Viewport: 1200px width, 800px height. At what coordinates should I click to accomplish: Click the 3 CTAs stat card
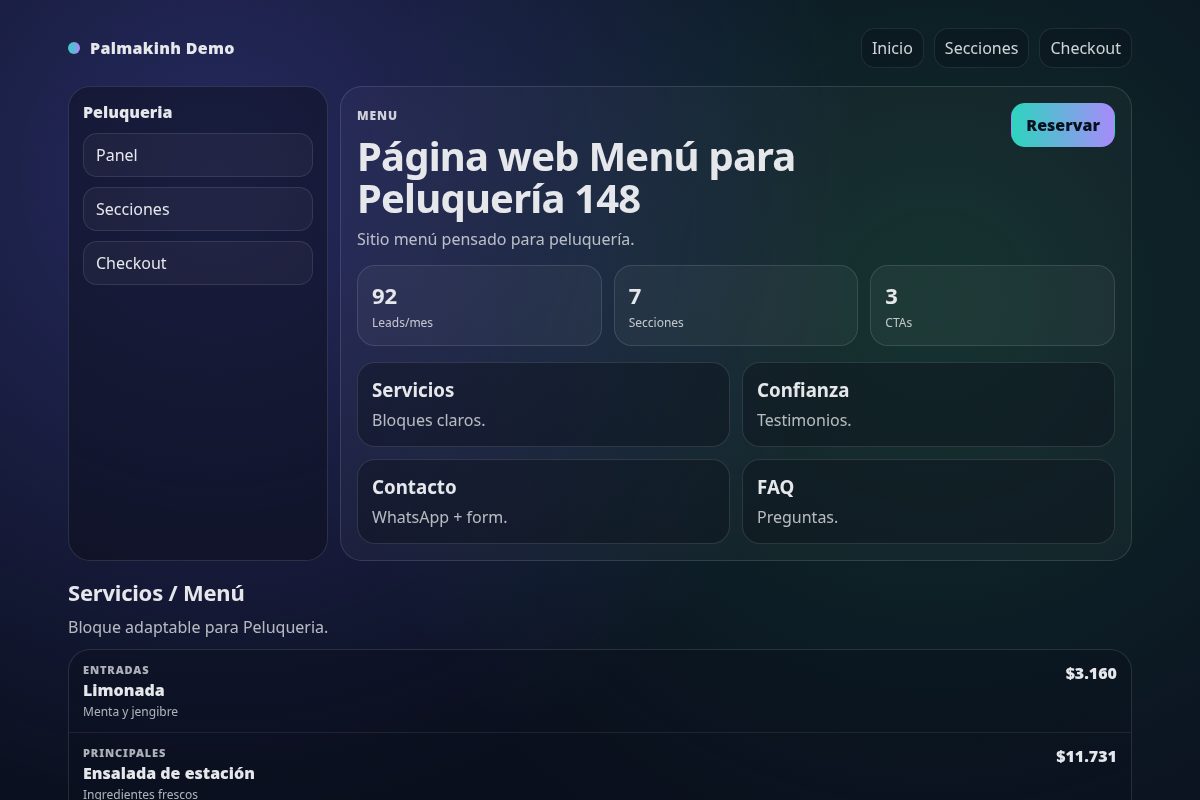(x=992, y=305)
